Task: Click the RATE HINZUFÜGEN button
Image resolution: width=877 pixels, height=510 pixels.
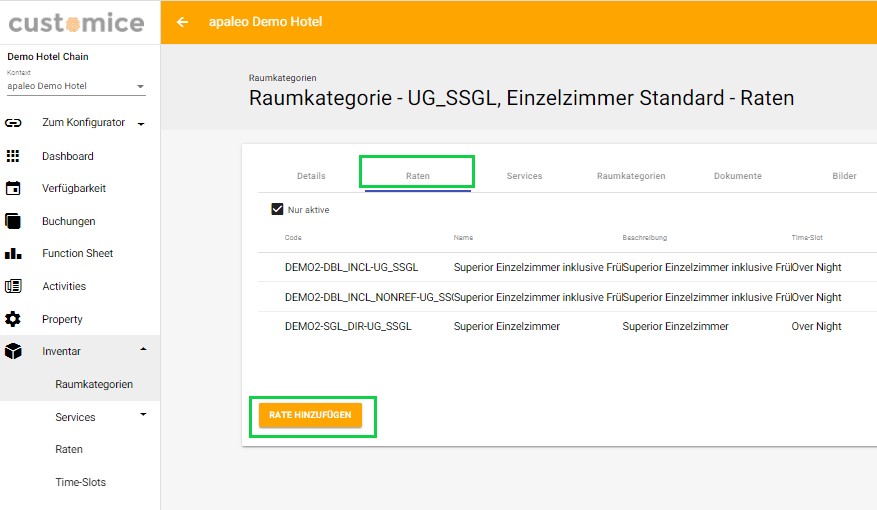Action: click(x=310, y=415)
